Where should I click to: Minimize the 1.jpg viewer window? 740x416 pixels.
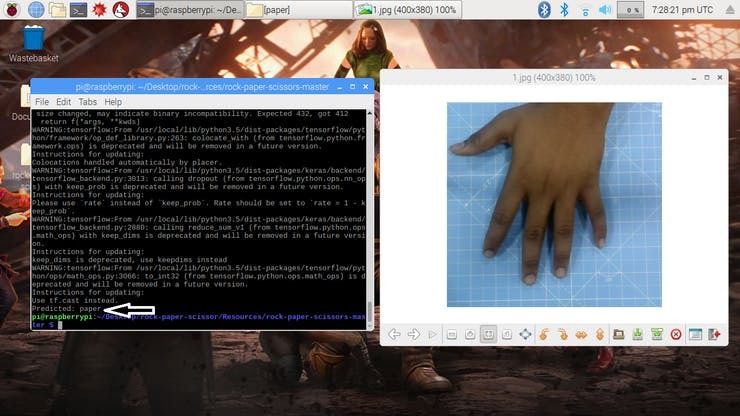694,77
